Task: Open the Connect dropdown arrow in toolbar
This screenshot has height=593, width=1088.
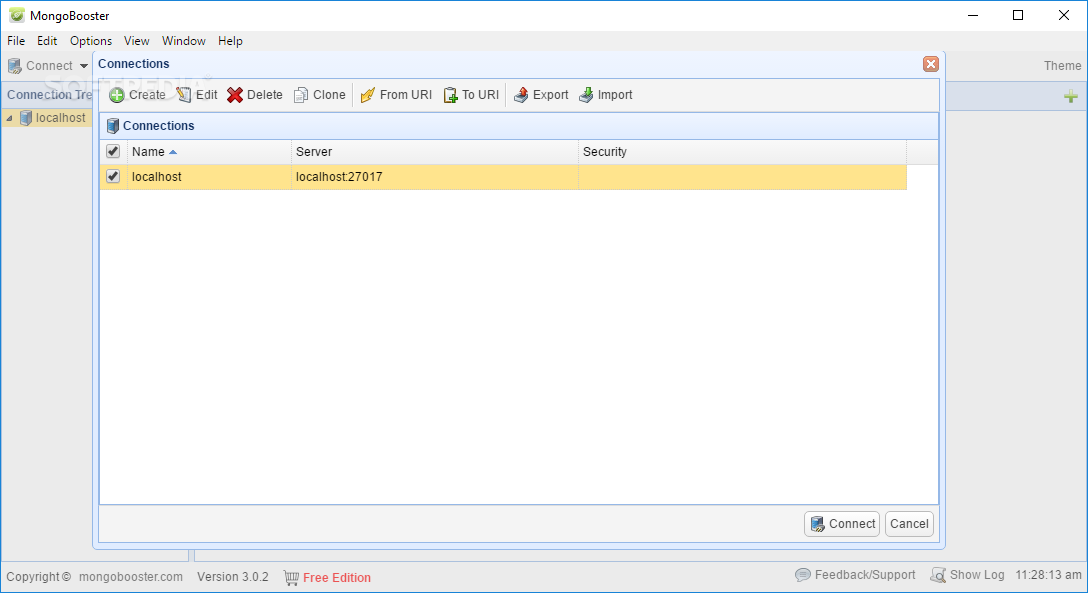Action: pyautogui.click(x=84, y=67)
